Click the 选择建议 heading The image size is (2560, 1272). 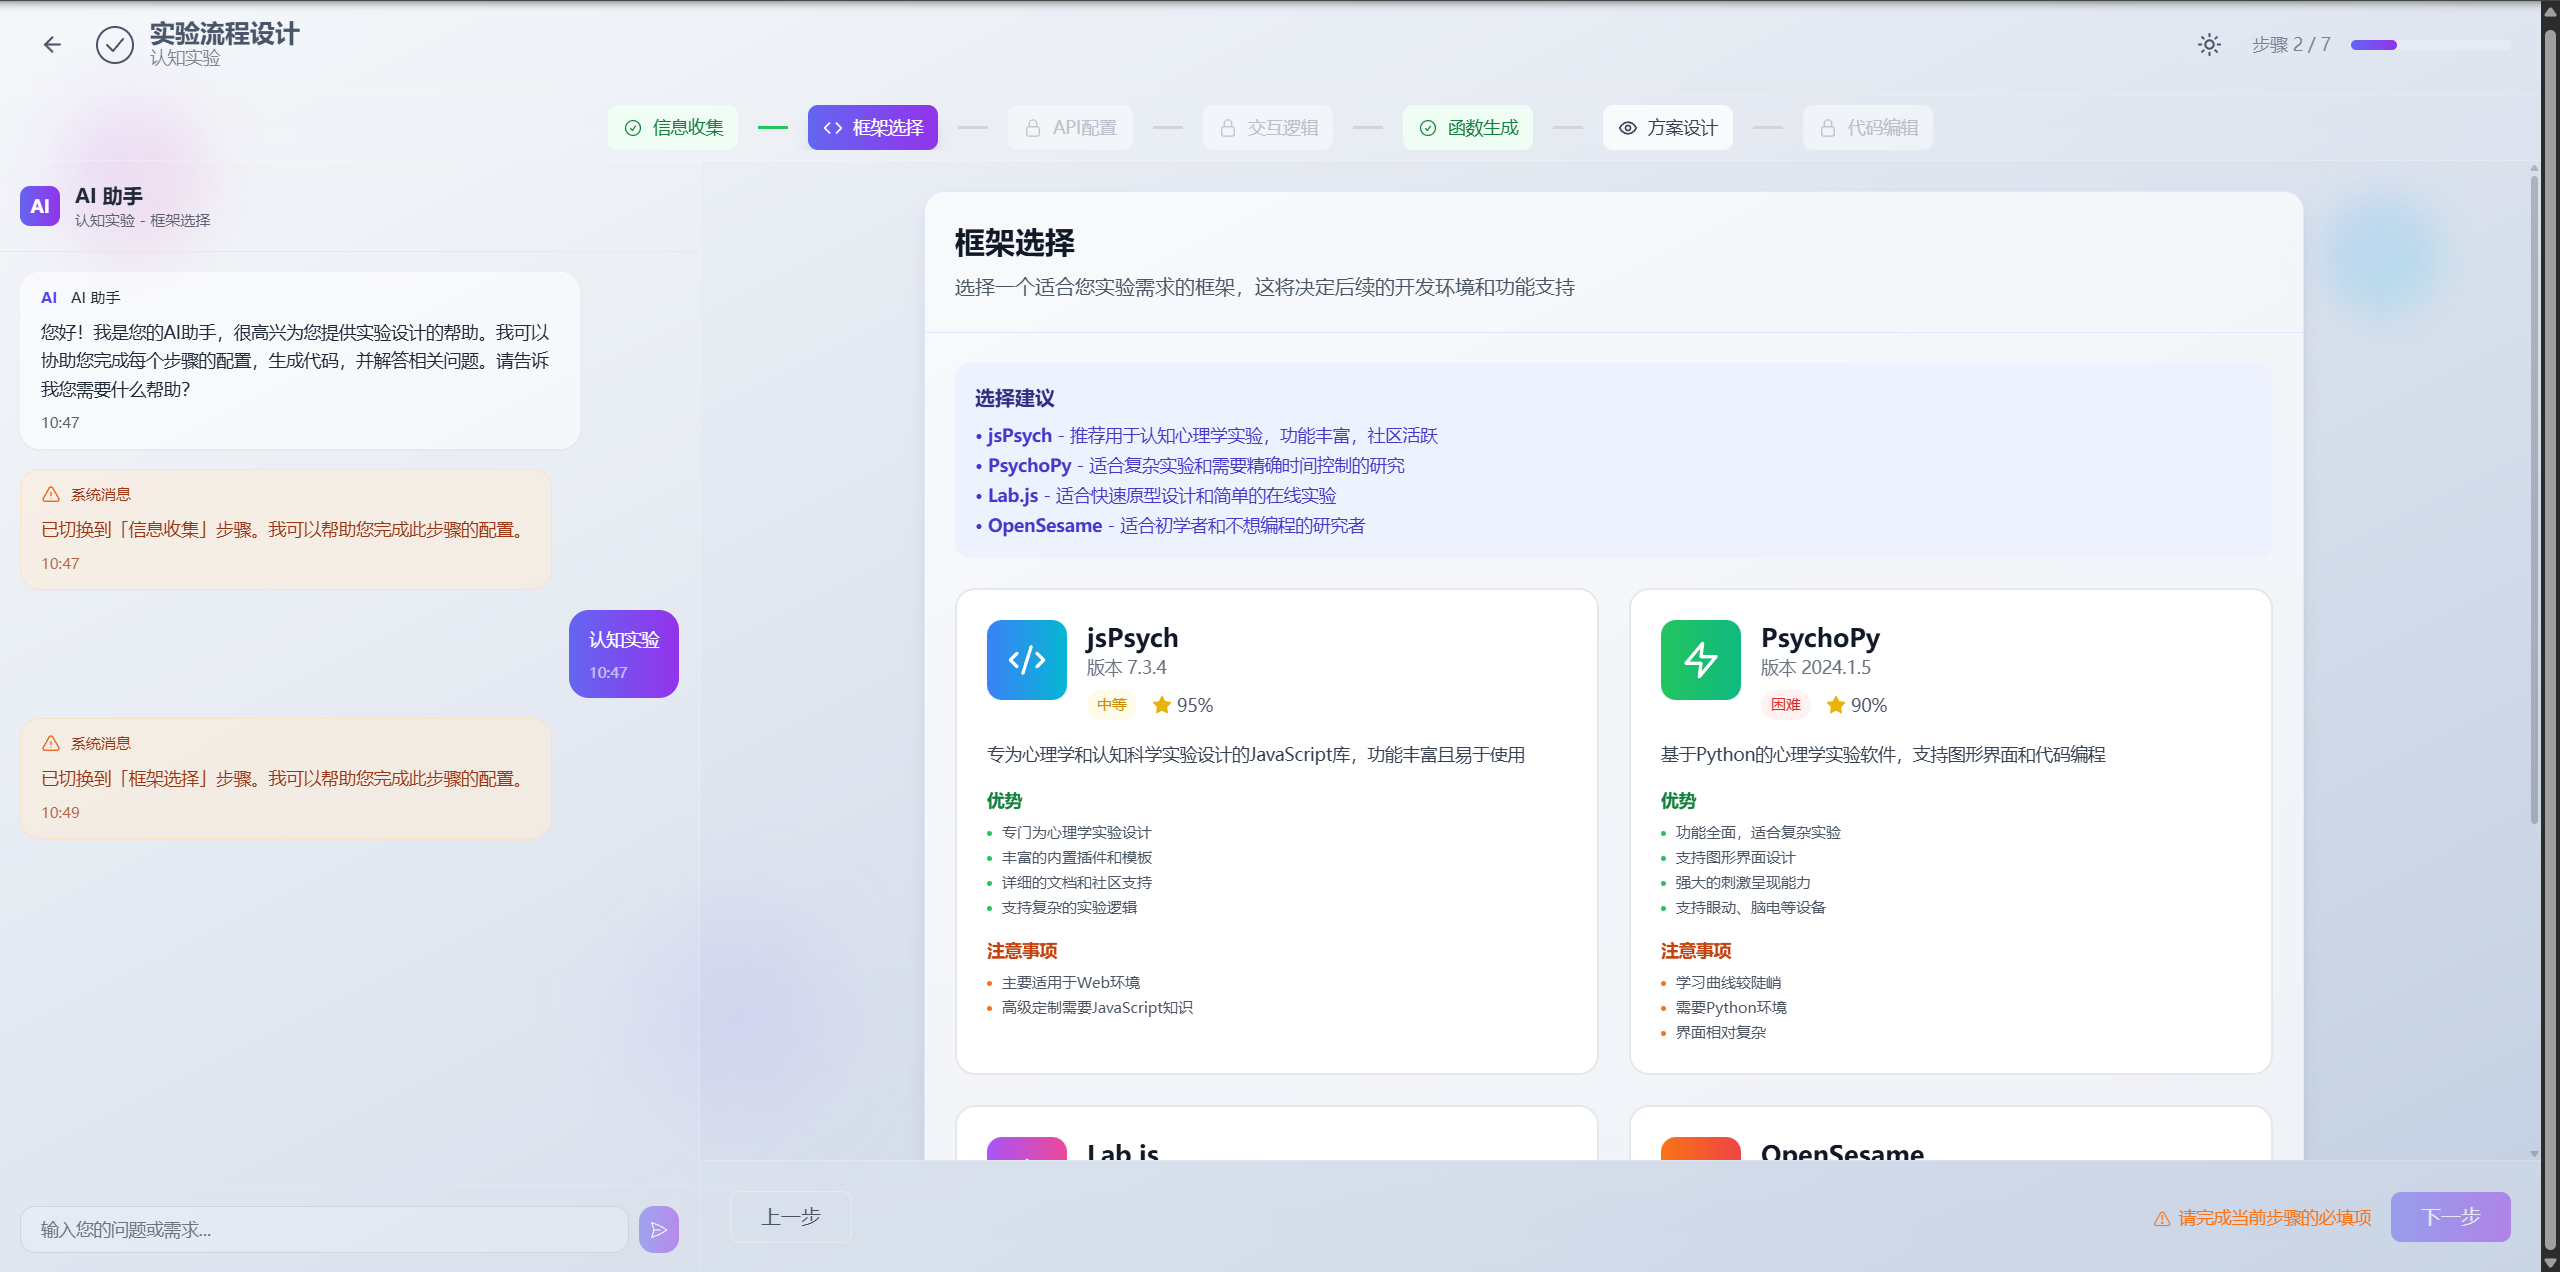pos(1015,398)
